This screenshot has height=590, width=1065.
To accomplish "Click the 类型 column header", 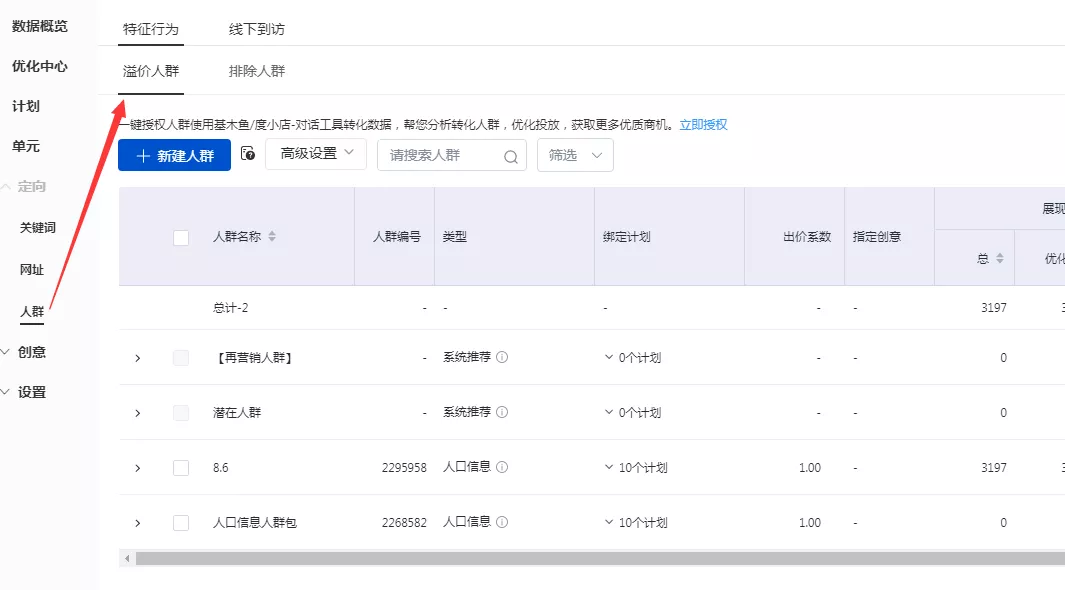I will point(454,236).
